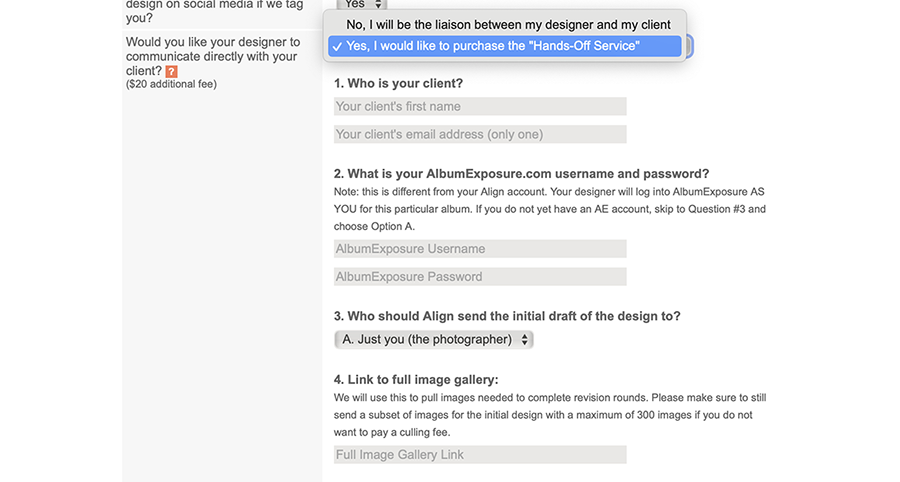Click the AlbumExposure.com username and password question heading
This screenshot has width=900, height=482.
point(521,174)
